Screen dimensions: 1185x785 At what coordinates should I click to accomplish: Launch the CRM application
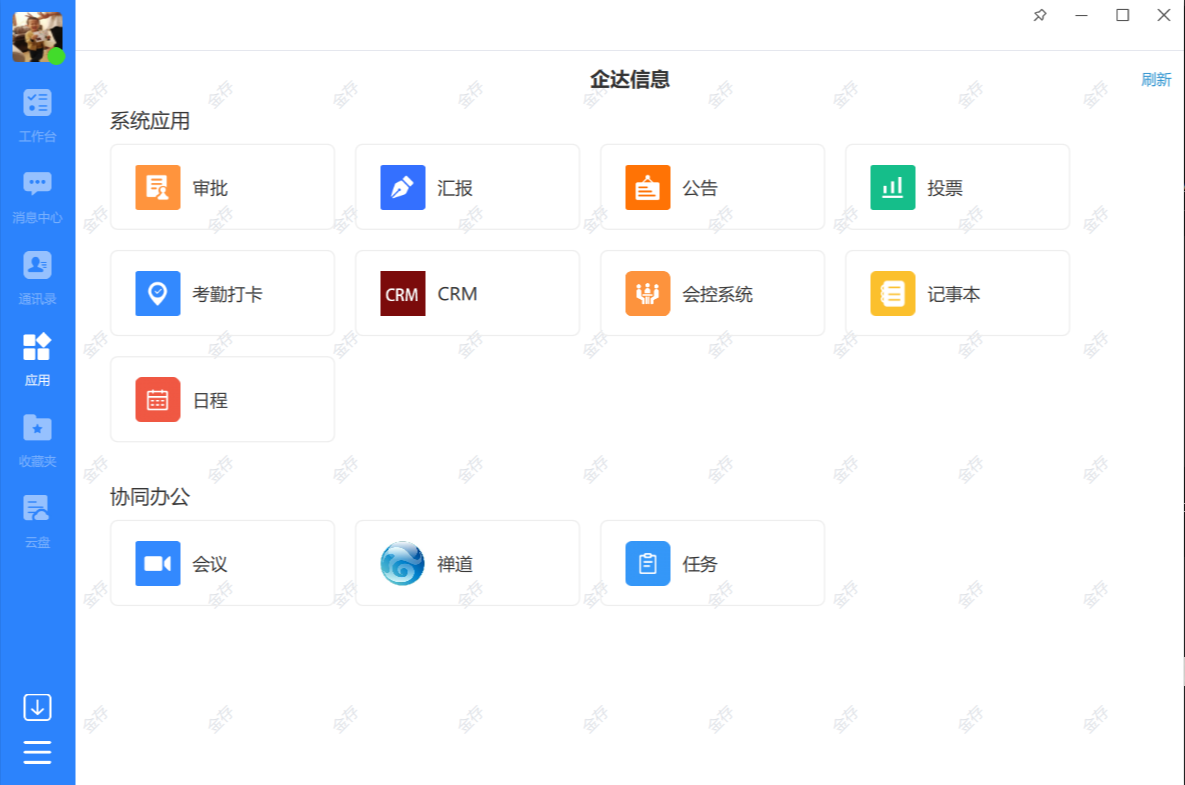(403, 293)
